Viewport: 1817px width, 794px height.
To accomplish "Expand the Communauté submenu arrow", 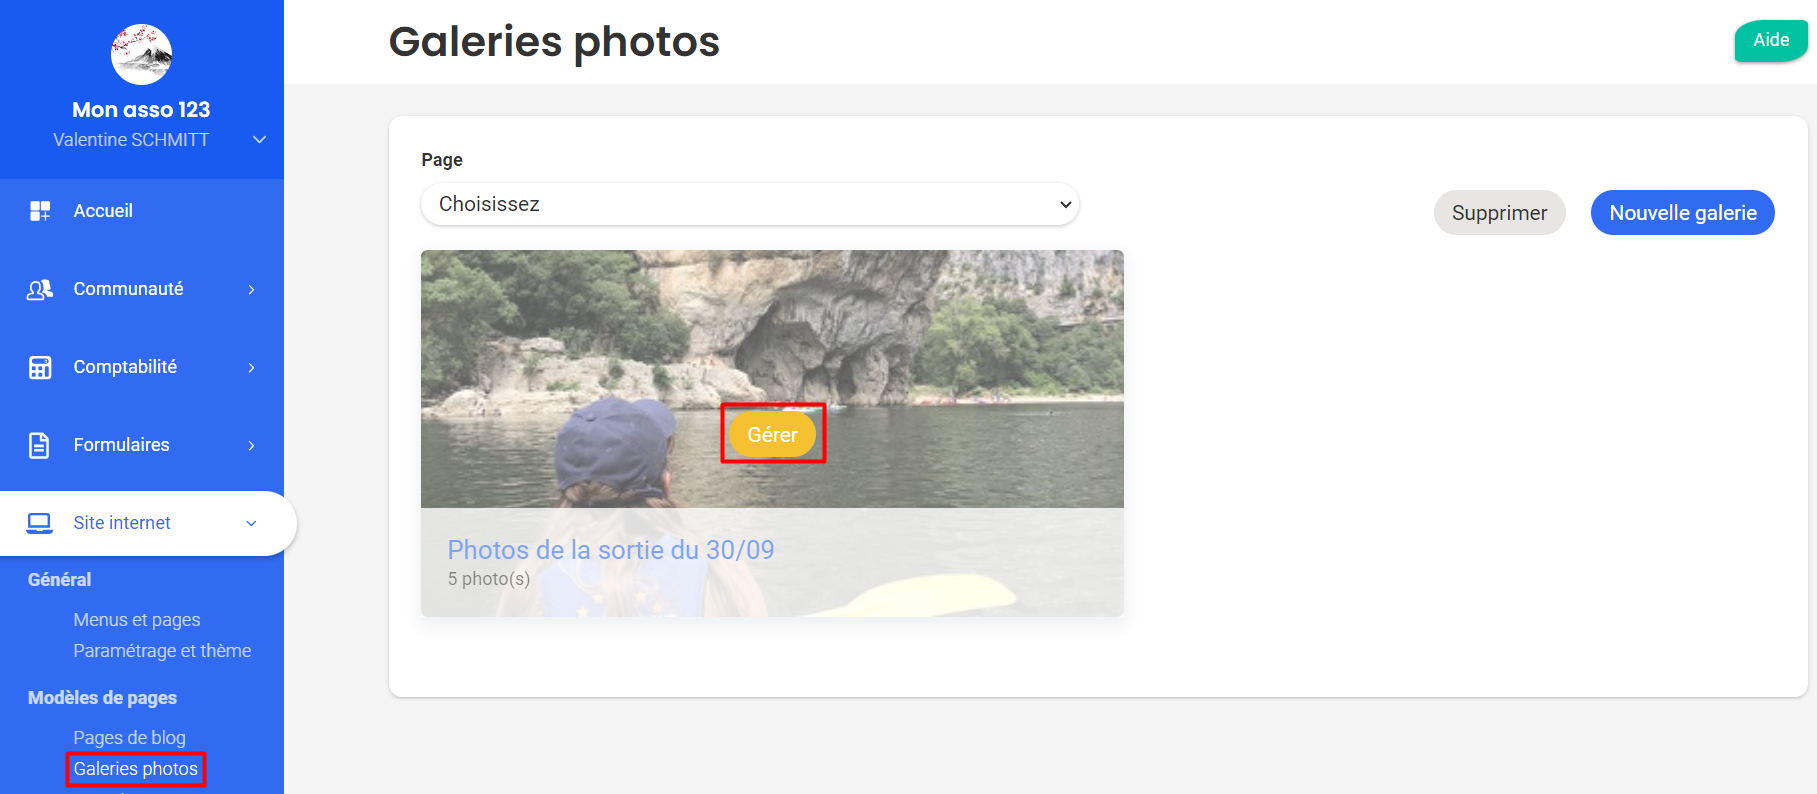I will [x=251, y=289].
